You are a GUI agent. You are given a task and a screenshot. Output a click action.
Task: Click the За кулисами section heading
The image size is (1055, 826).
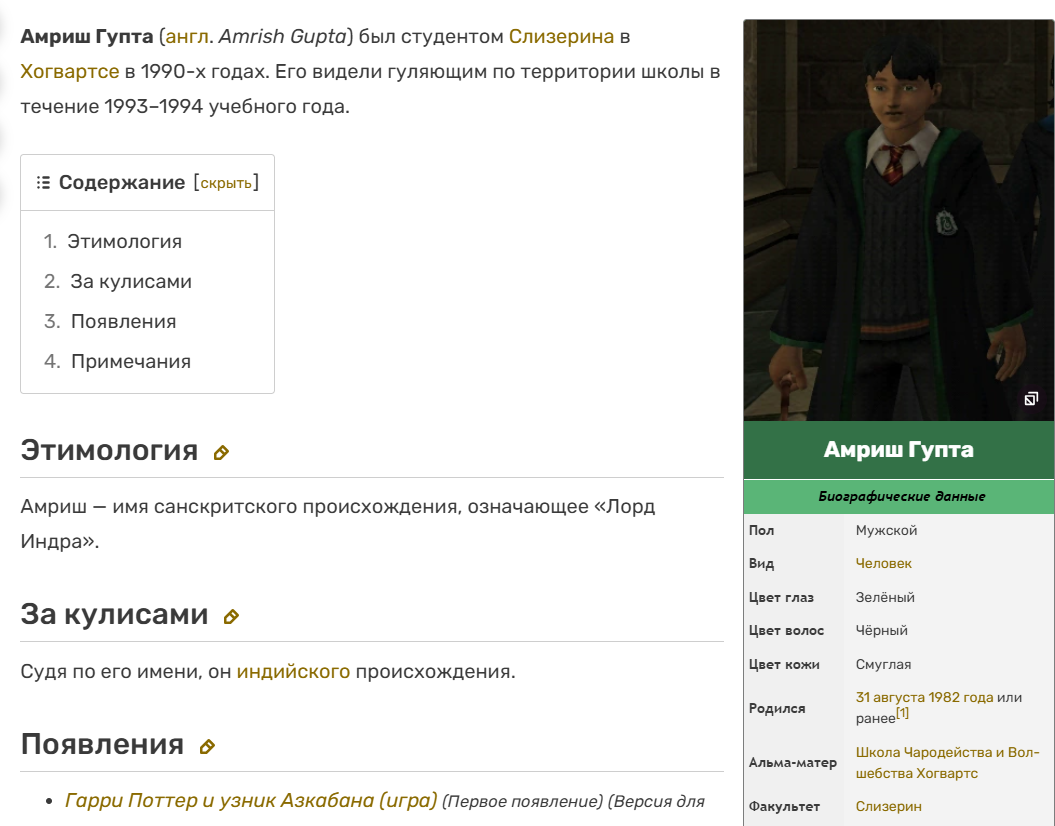114,614
